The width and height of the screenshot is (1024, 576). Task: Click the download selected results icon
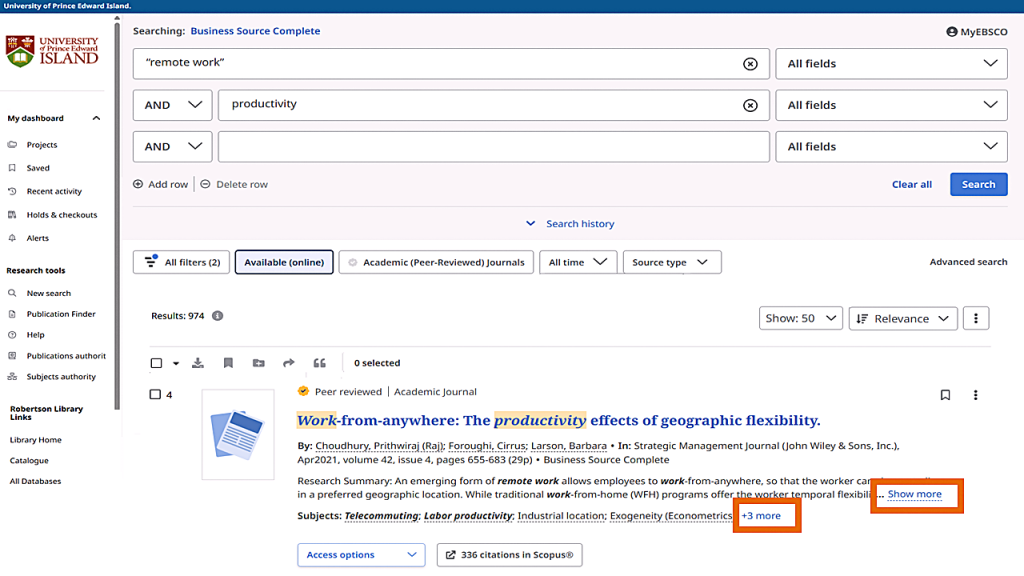(198, 363)
